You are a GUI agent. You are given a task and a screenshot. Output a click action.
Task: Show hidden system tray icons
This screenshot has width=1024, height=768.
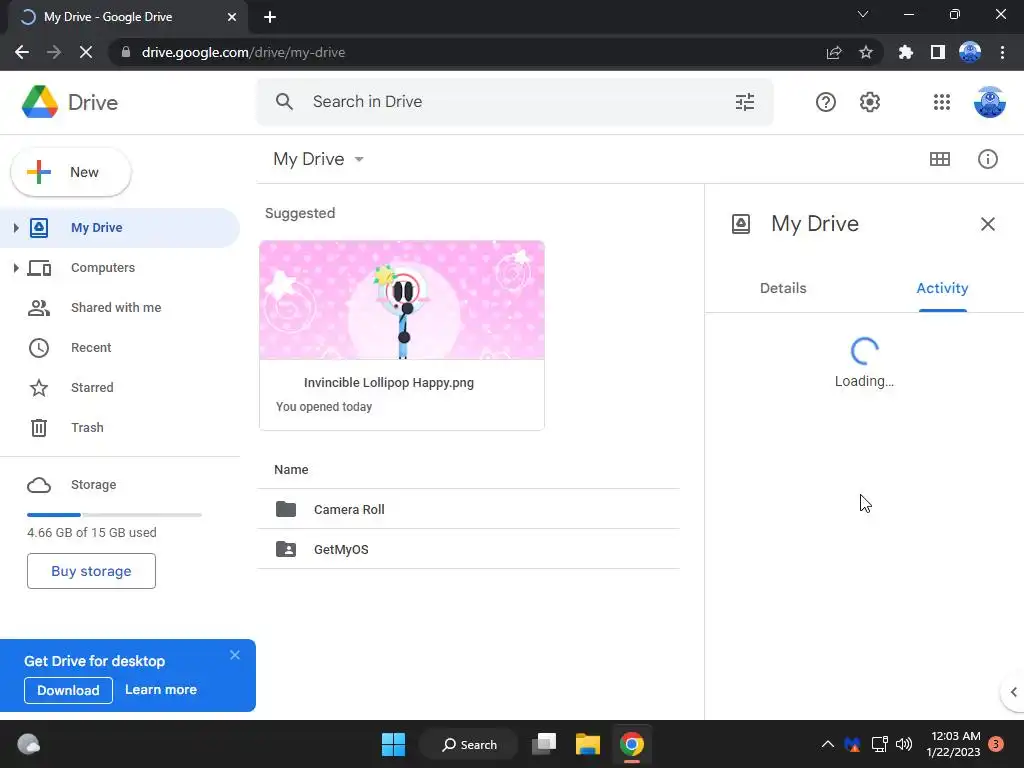(827, 744)
